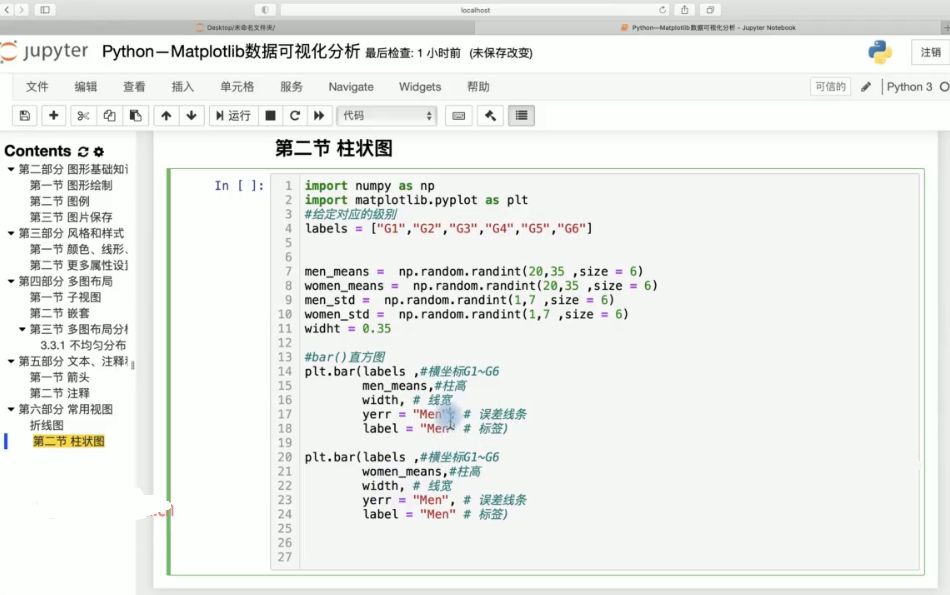Open the Widgets menu
Viewport: 950px width, 595px height.
pos(420,87)
